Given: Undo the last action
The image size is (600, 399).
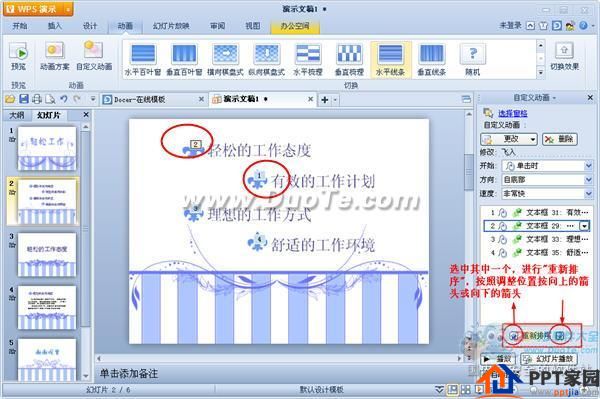Looking at the screenshot, I should (64, 99).
